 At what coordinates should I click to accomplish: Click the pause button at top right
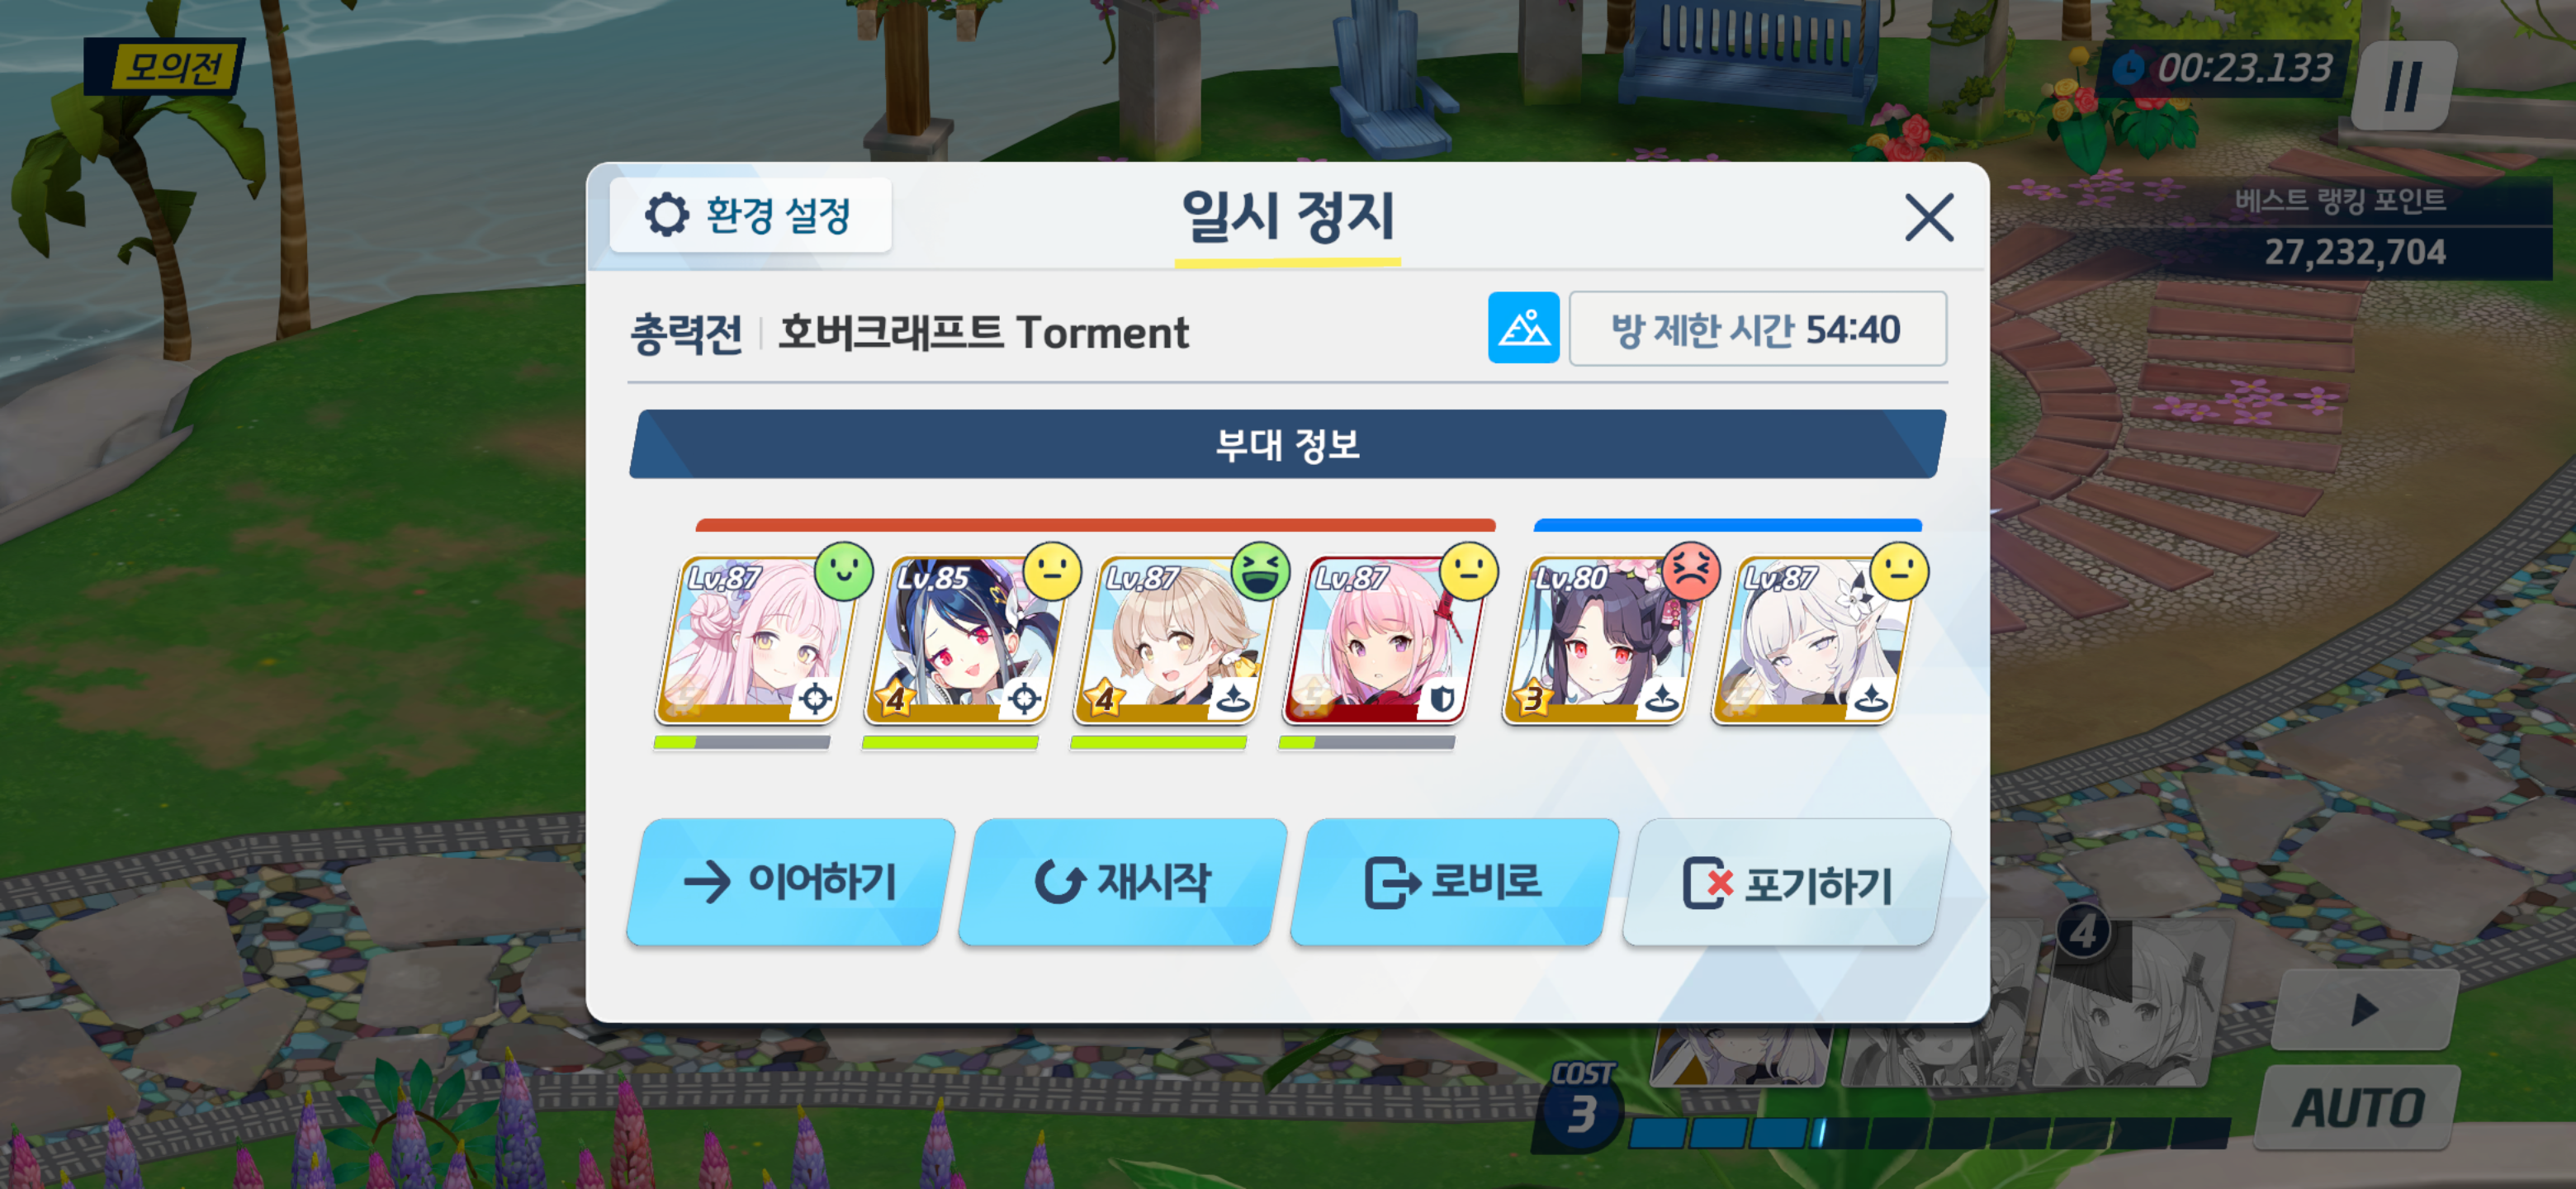pyautogui.click(x=2402, y=85)
